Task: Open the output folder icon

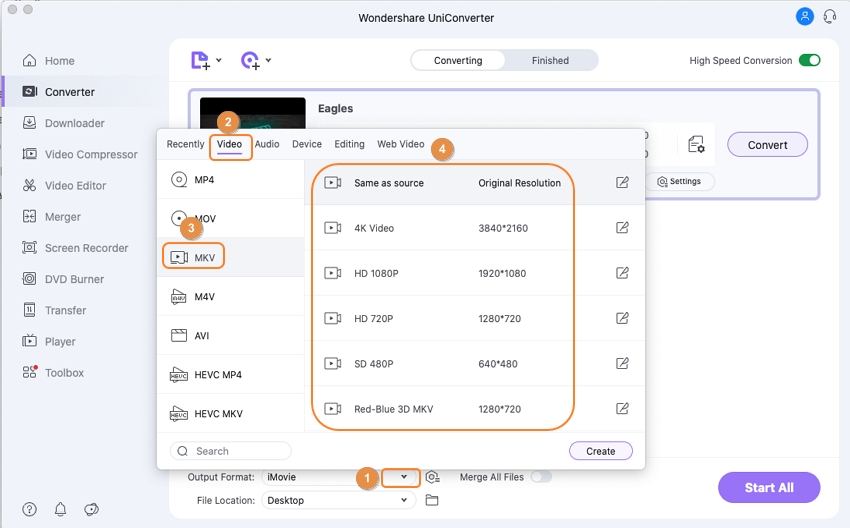Action: 432,500
